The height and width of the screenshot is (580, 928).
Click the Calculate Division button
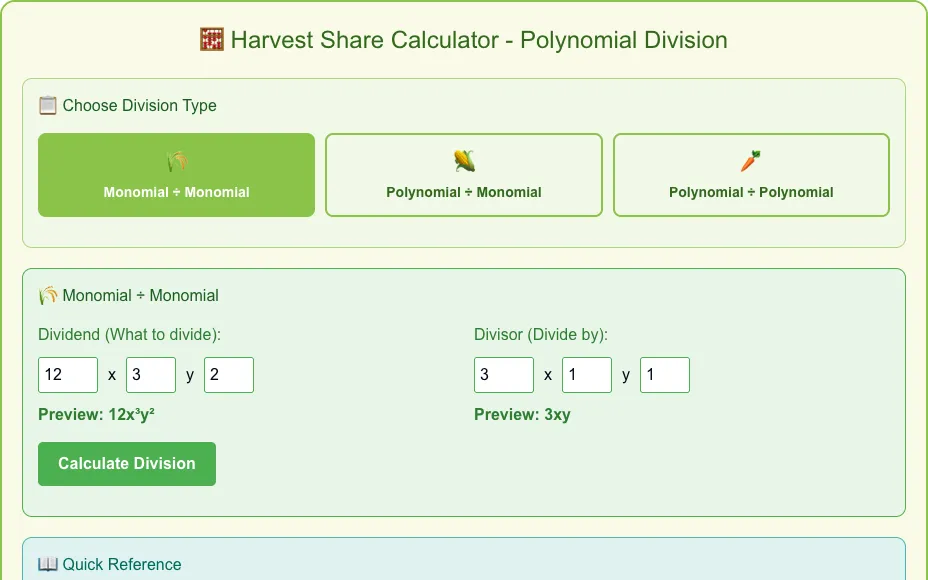[x=127, y=464]
